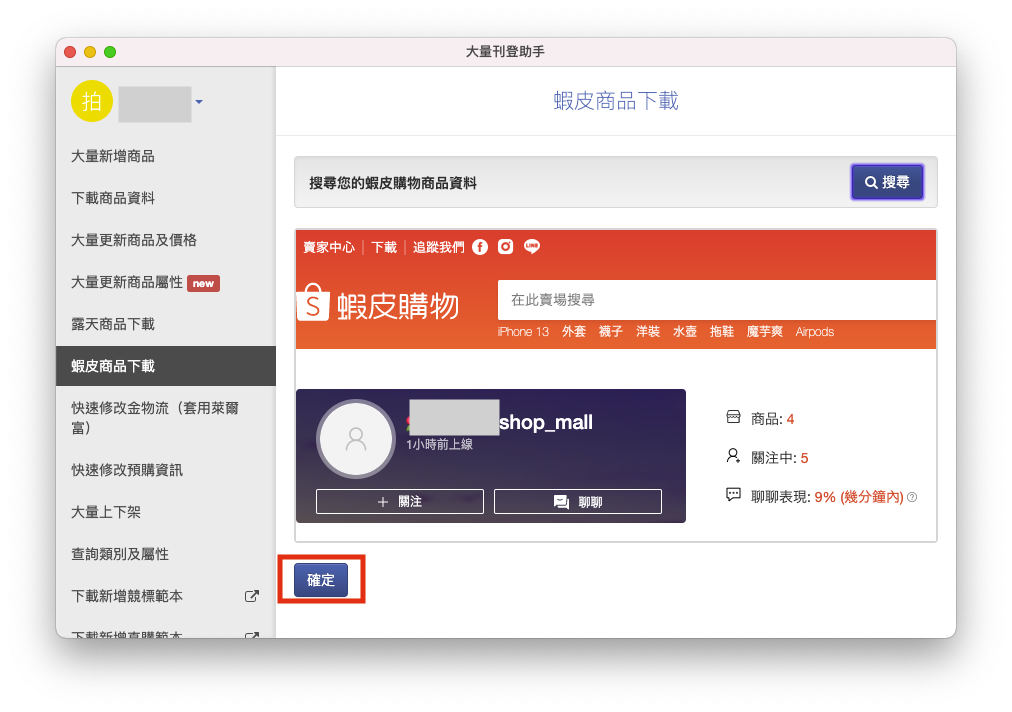The height and width of the screenshot is (712, 1012).
Task: Click the shop profile avatar picture
Action: click(355, 438)
